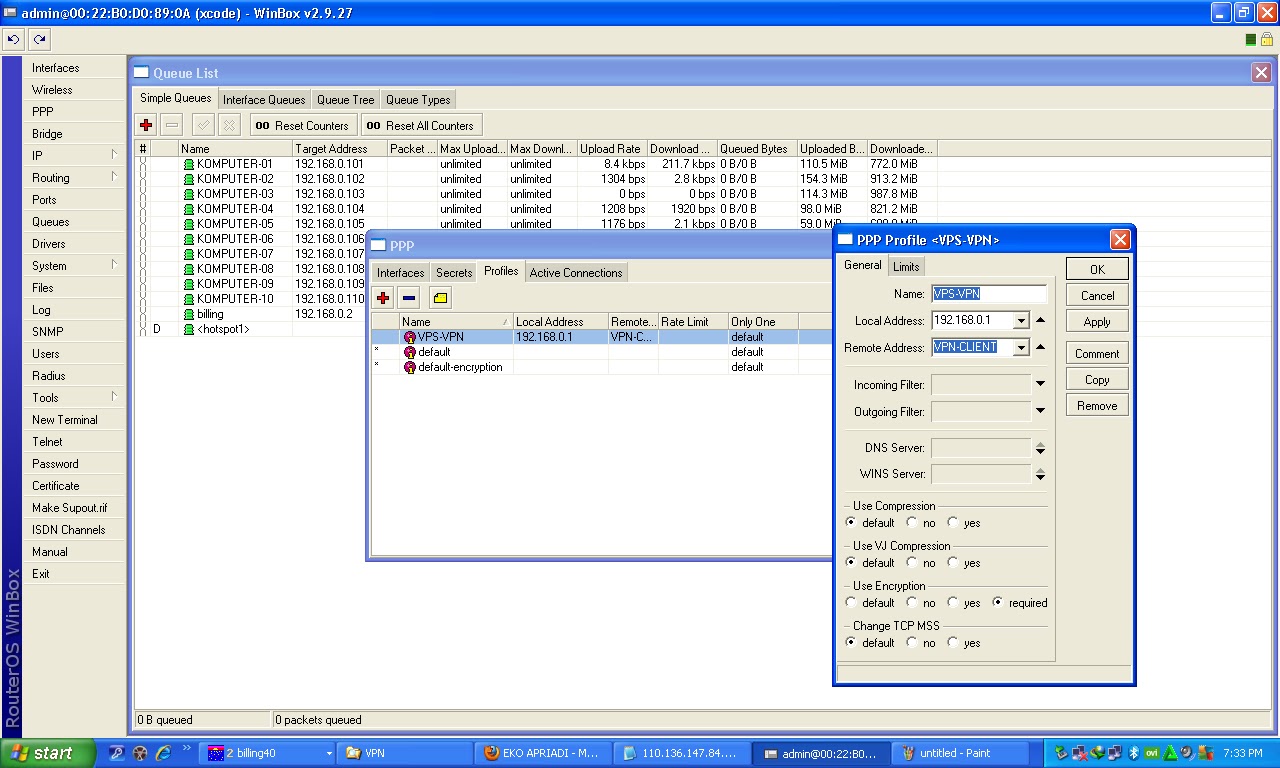Viewport: 1280px width, 768px height.
Task: Add a new simple queue with red plus
Action: (x=147, y=125)
